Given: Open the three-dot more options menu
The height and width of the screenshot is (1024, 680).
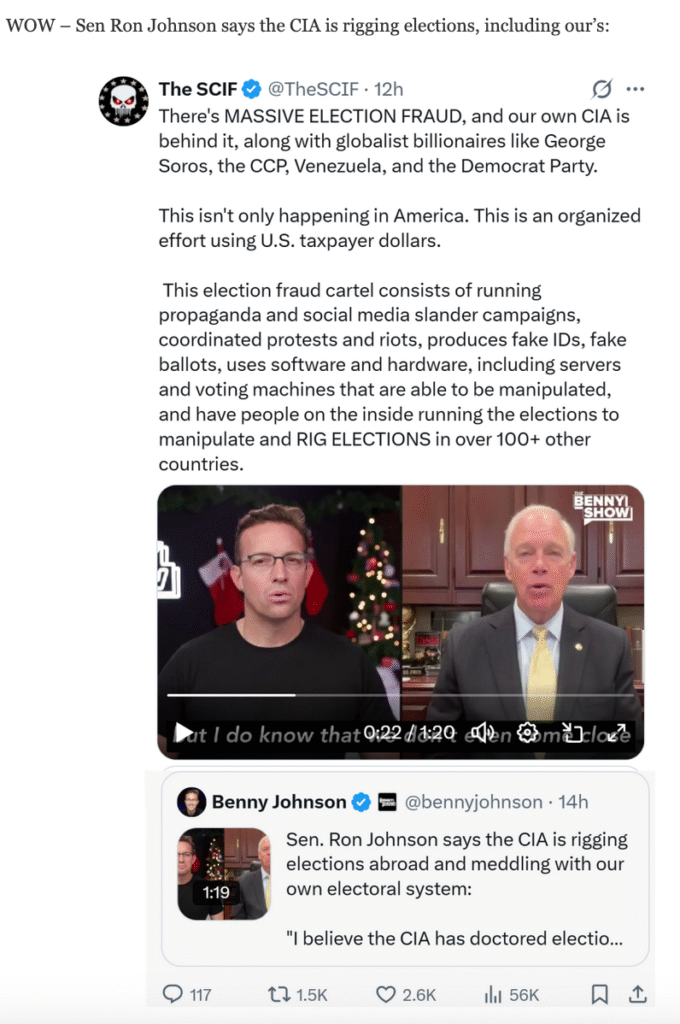Looking at the screenshot, I should pos(635,89).
